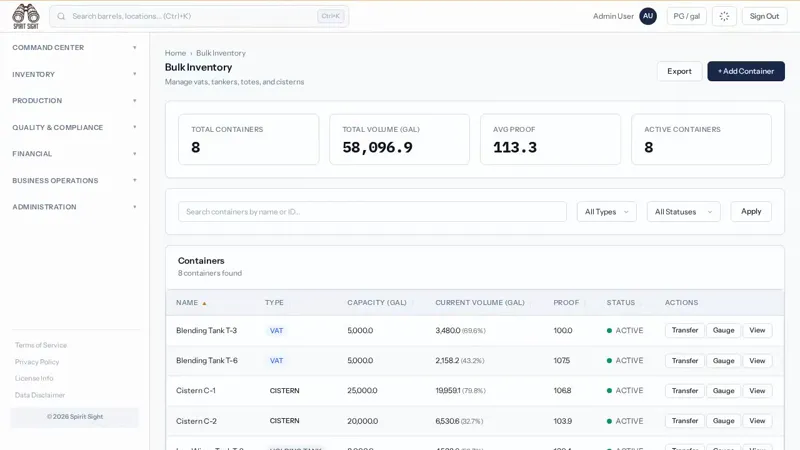Screen dimensions: 800x450
Task: Click View for Blending Tank T-3
Action: coord(757,330)
